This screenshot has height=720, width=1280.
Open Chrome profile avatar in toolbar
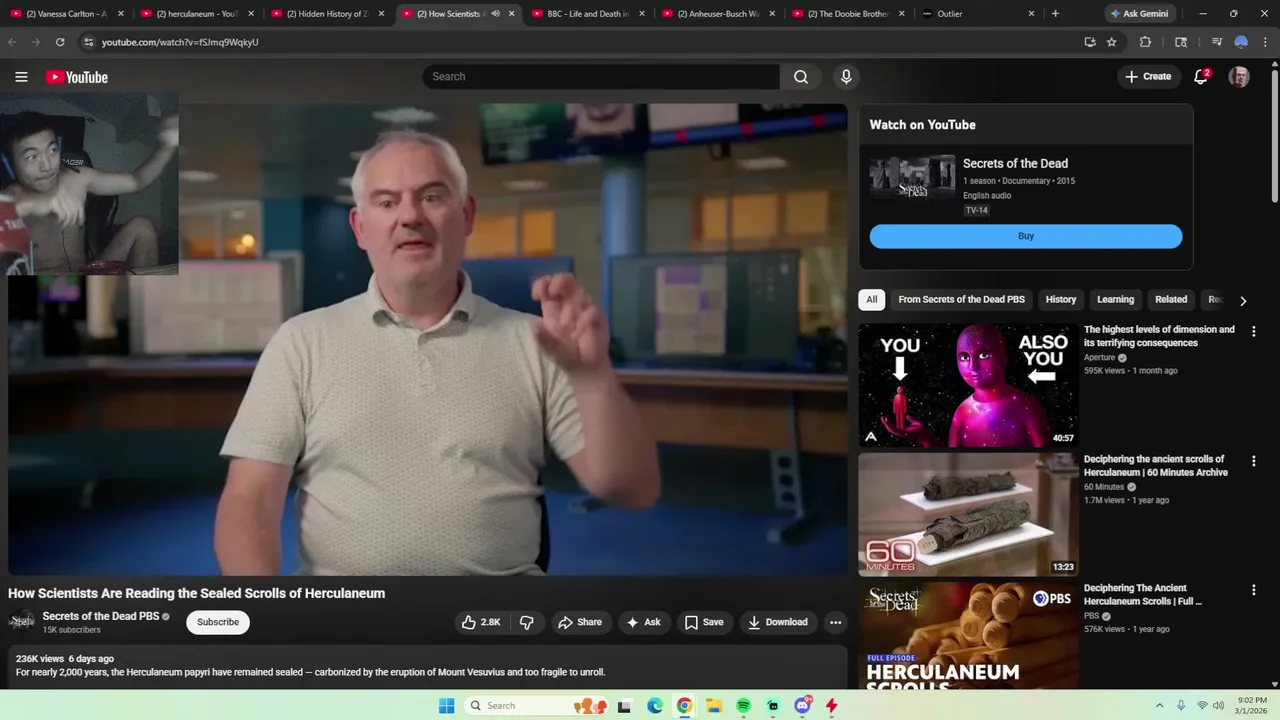1241,42
